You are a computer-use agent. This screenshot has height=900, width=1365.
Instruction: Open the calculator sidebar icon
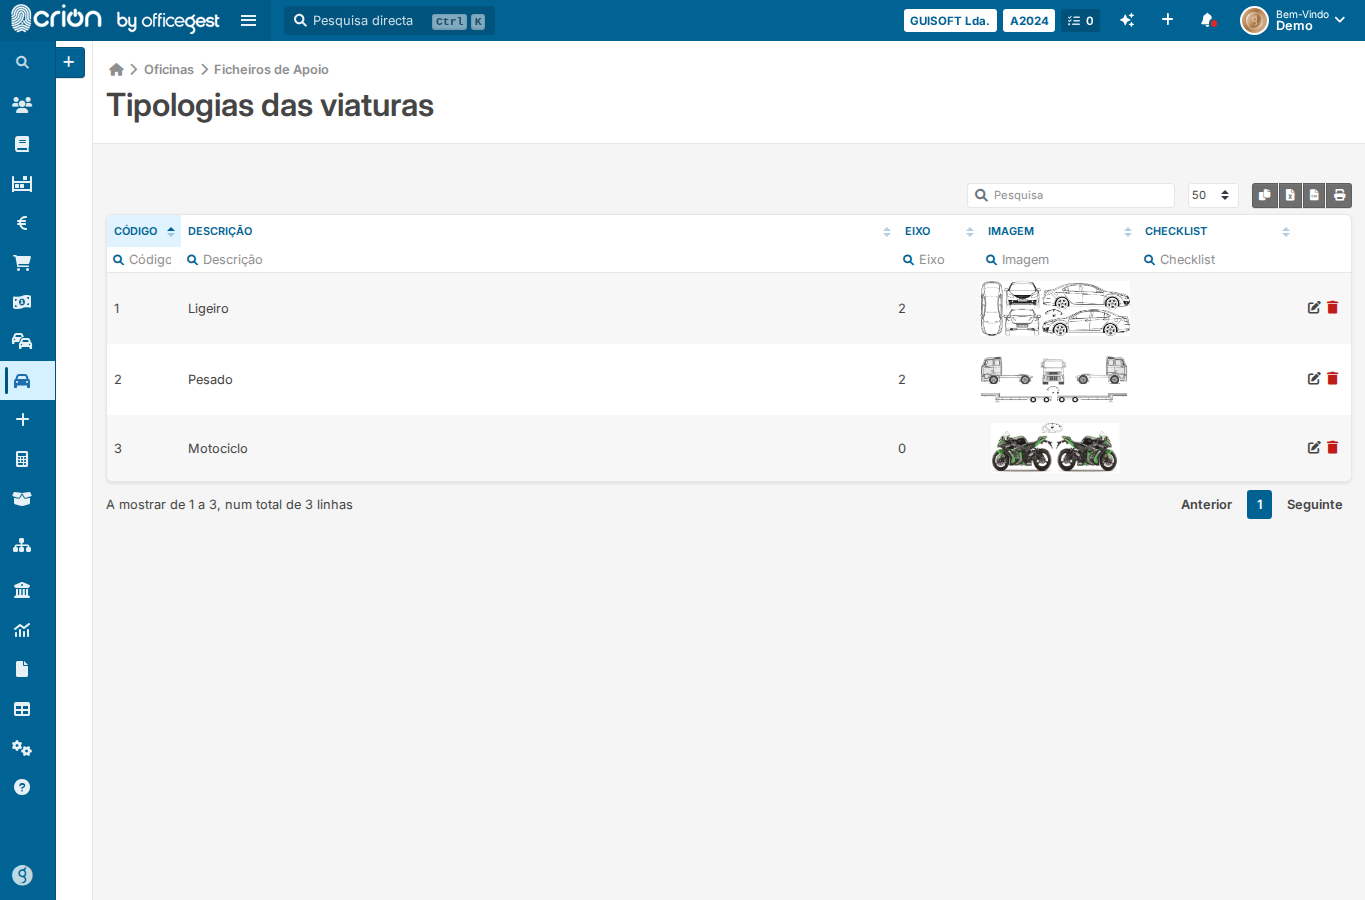22,459
